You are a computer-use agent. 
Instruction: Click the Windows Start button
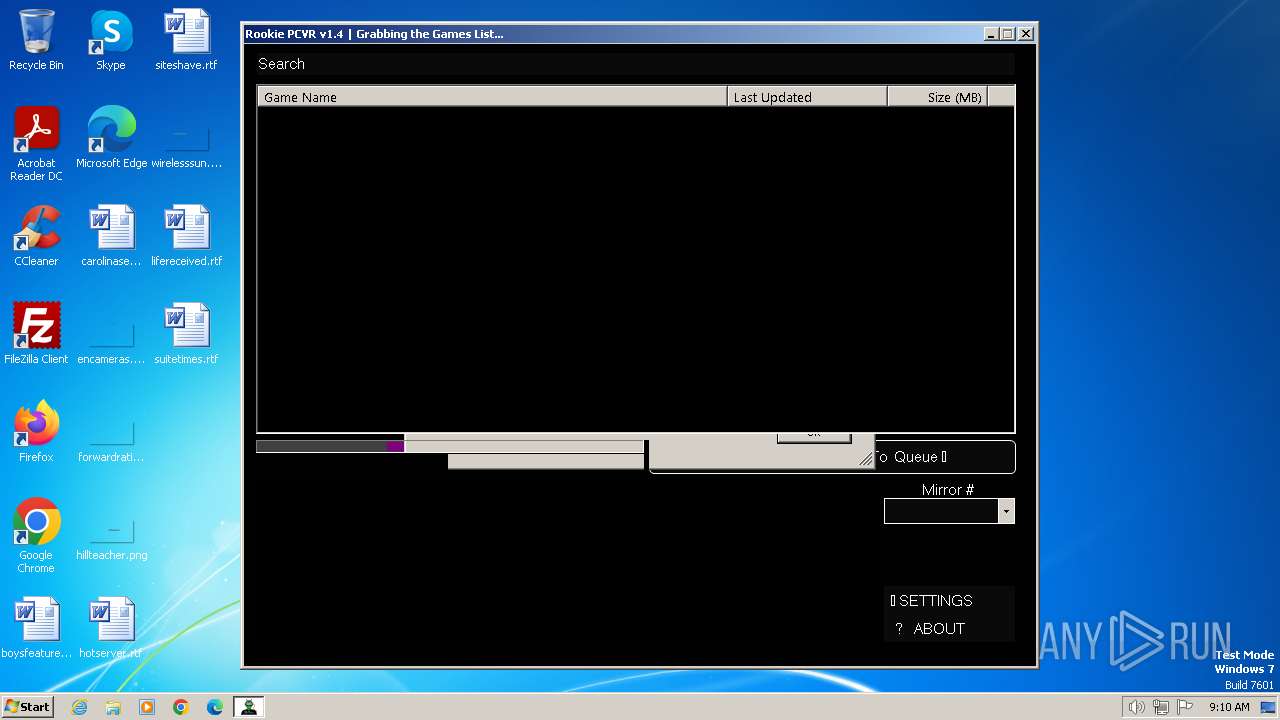click(28, 707)
